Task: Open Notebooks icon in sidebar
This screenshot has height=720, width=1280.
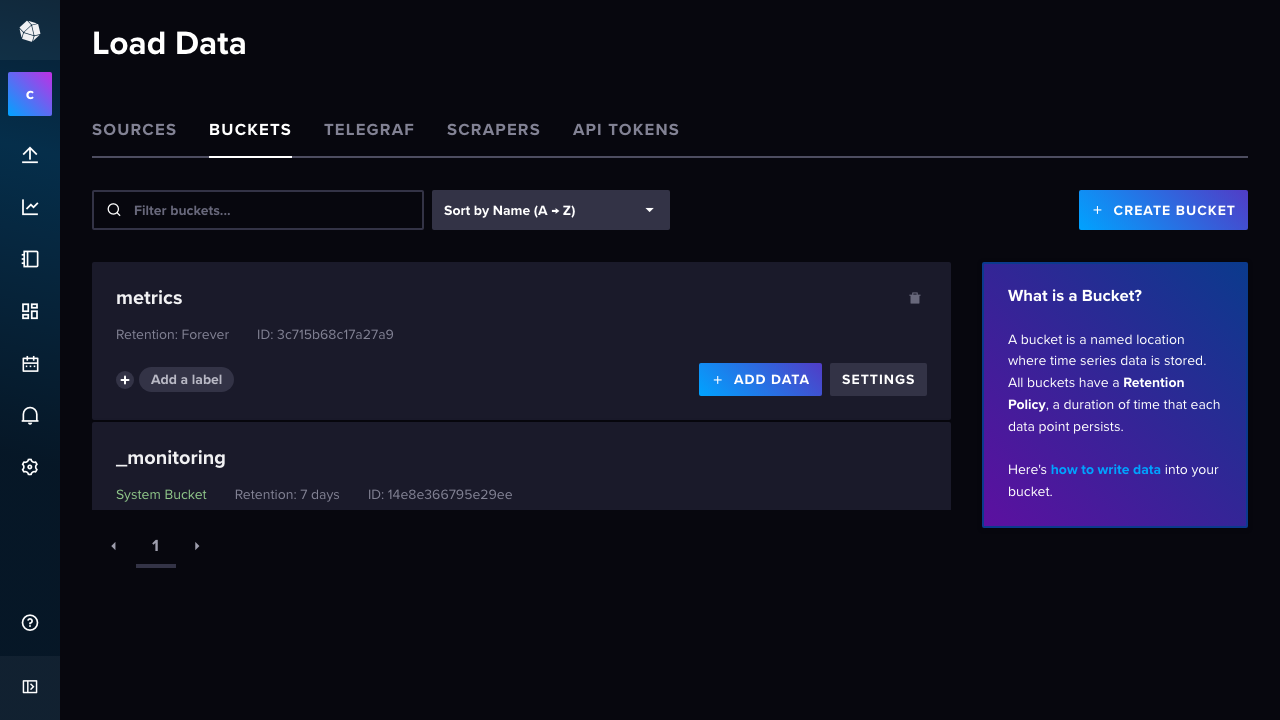Action: click(x=30, y=259)
